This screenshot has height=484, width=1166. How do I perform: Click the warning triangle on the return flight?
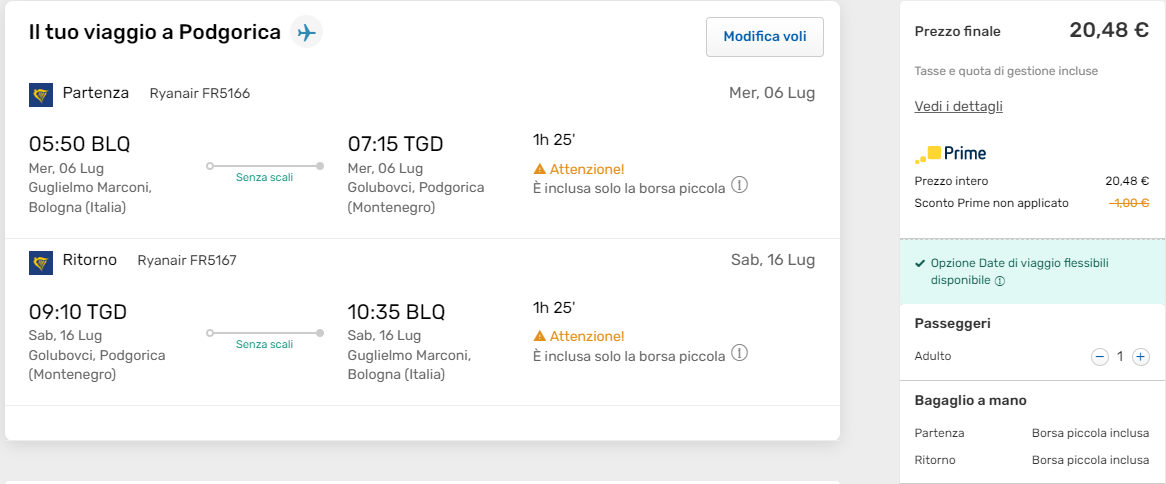(540, 336)
